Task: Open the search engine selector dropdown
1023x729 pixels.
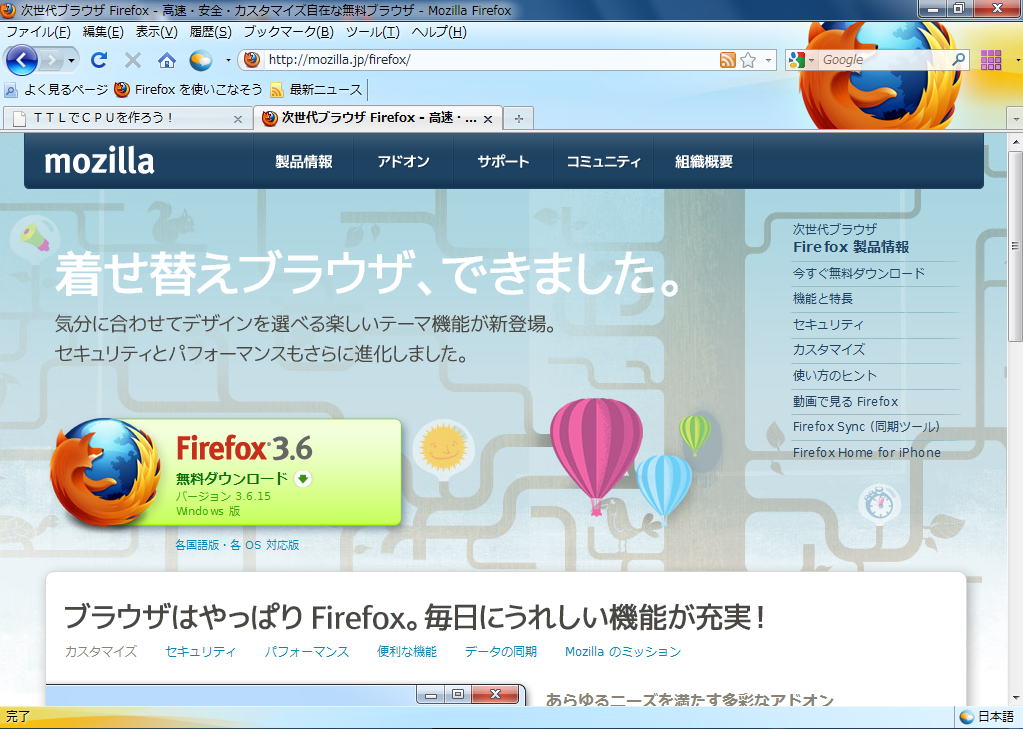Action: (x=812, y=60)
